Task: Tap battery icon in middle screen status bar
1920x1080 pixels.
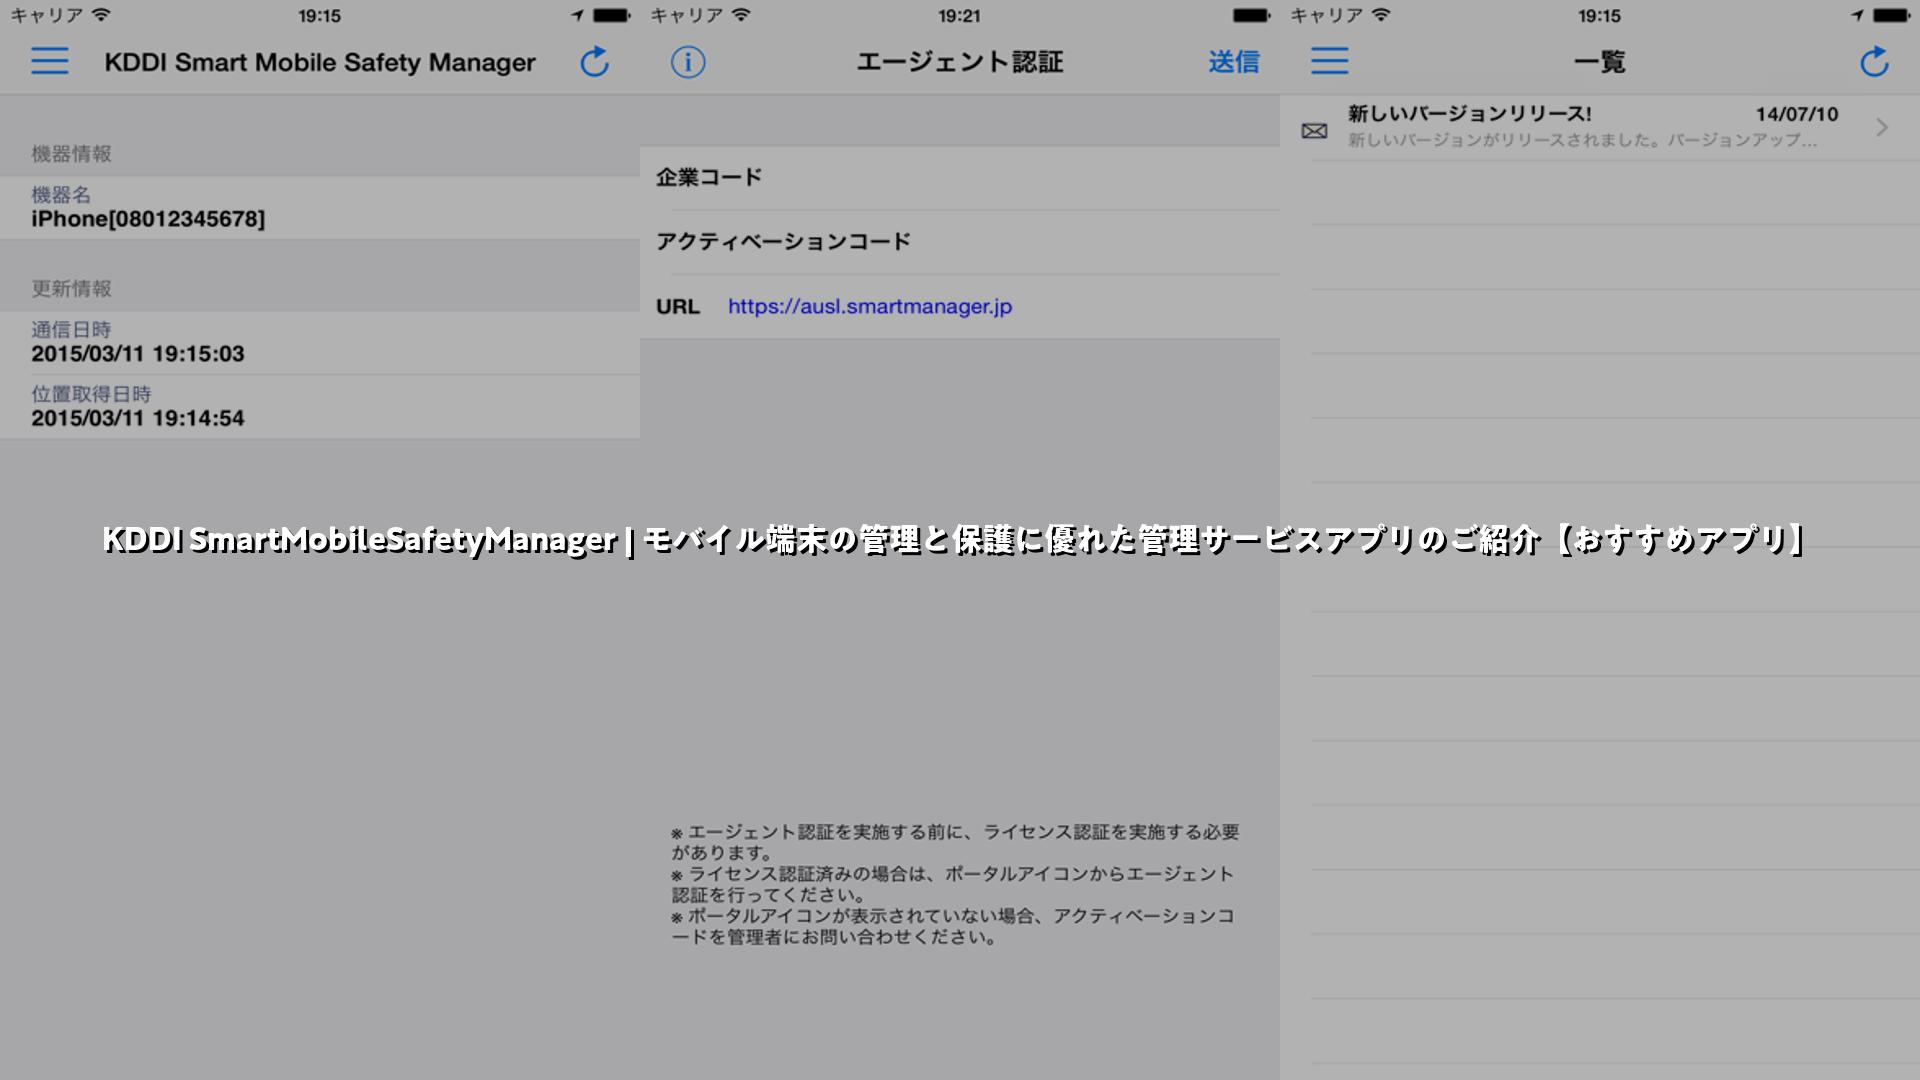Action: pyautogui.click(x=1252, y=15)
